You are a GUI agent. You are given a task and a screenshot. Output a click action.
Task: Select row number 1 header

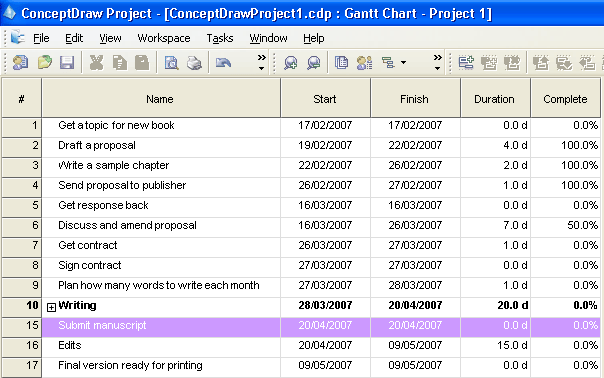[22, 127]
